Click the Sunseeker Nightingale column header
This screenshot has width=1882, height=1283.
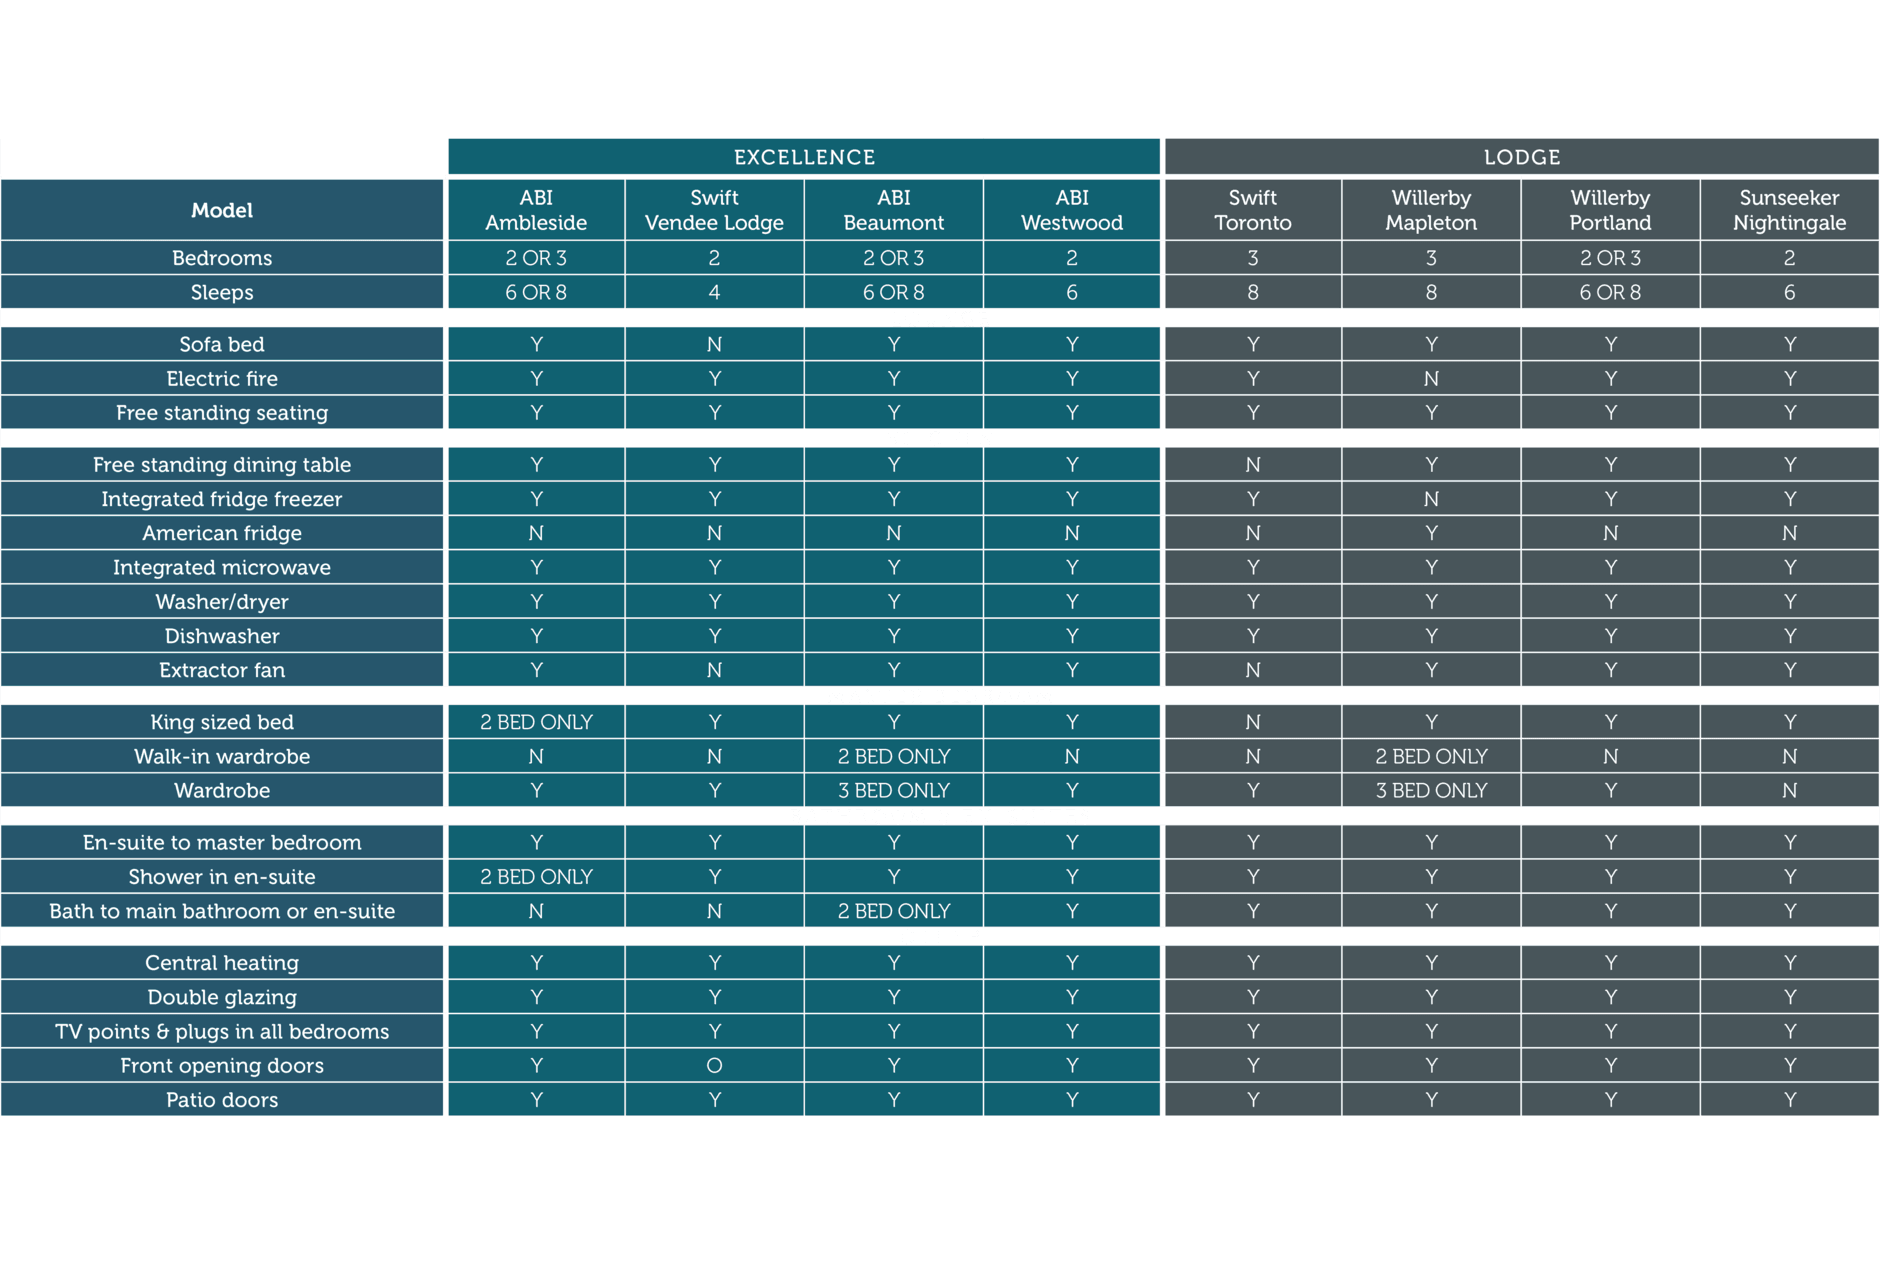tap(1789, 210)
